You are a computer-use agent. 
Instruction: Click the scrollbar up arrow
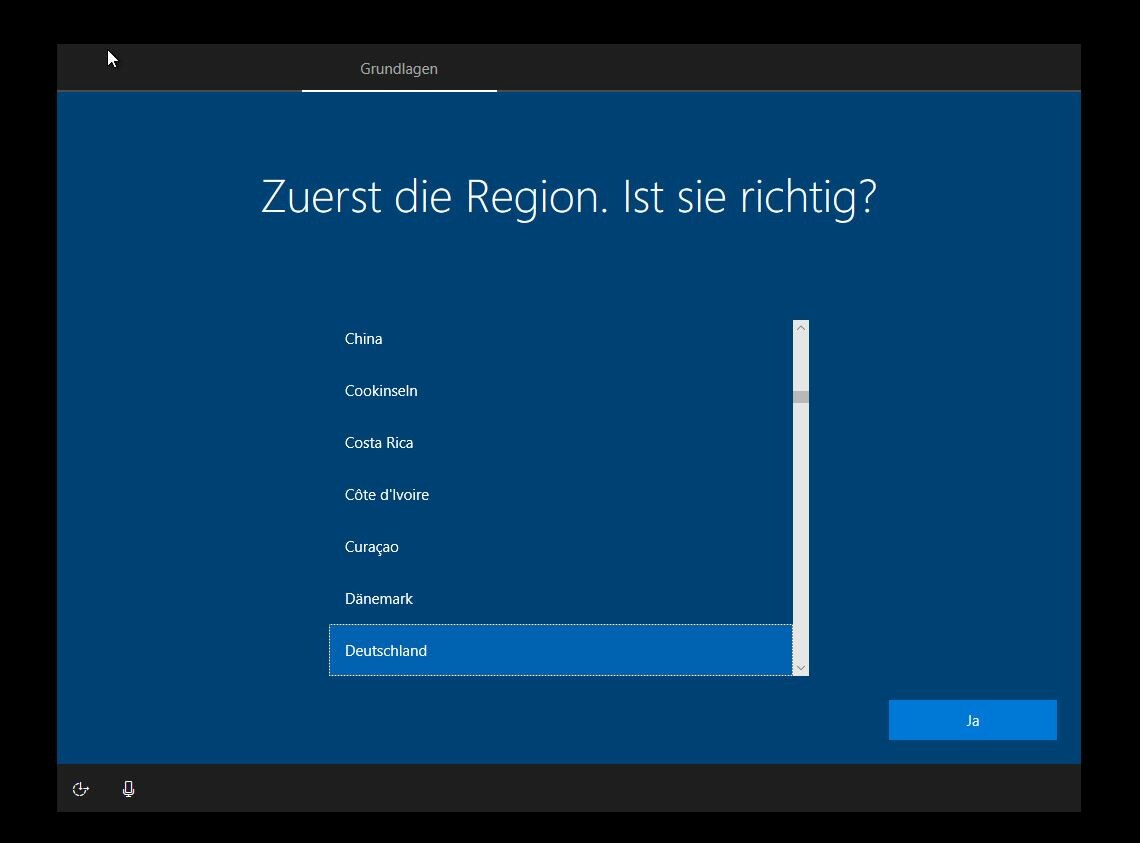pos(800,328)
